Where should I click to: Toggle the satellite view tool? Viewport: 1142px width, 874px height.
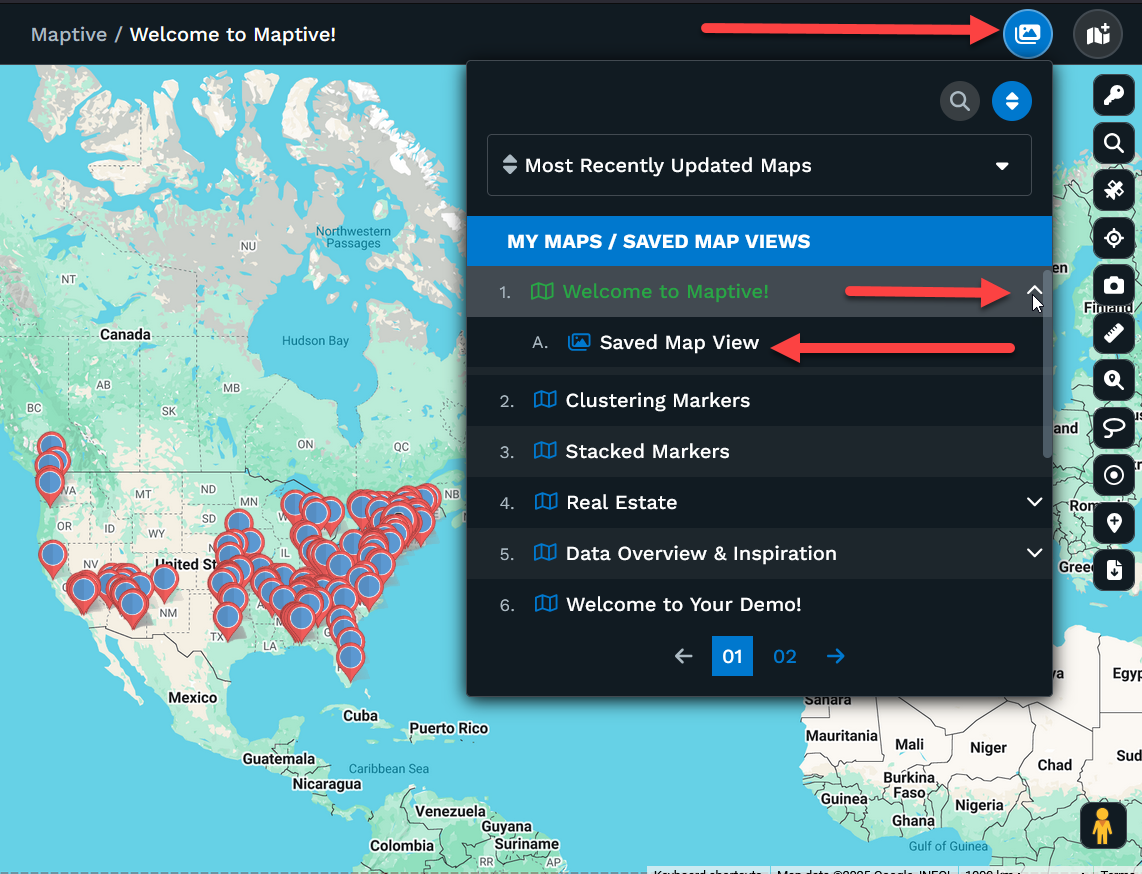[x=1113, y=190]
